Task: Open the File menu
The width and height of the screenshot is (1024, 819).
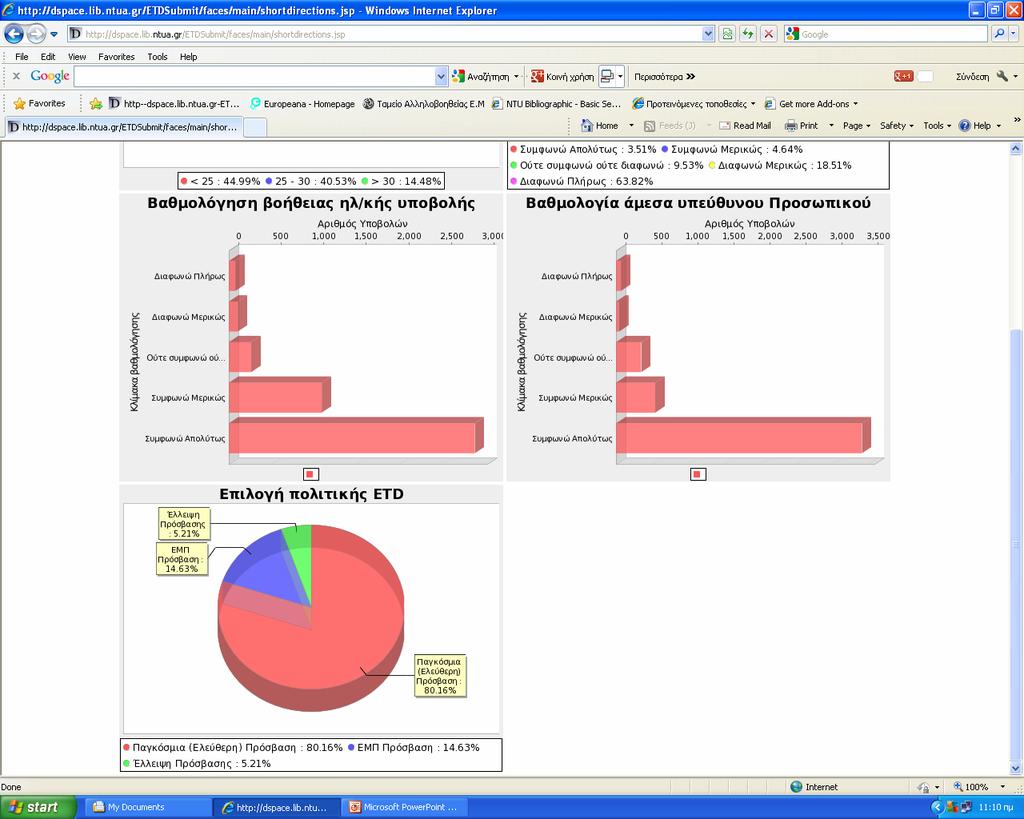Action: [22, 57]
